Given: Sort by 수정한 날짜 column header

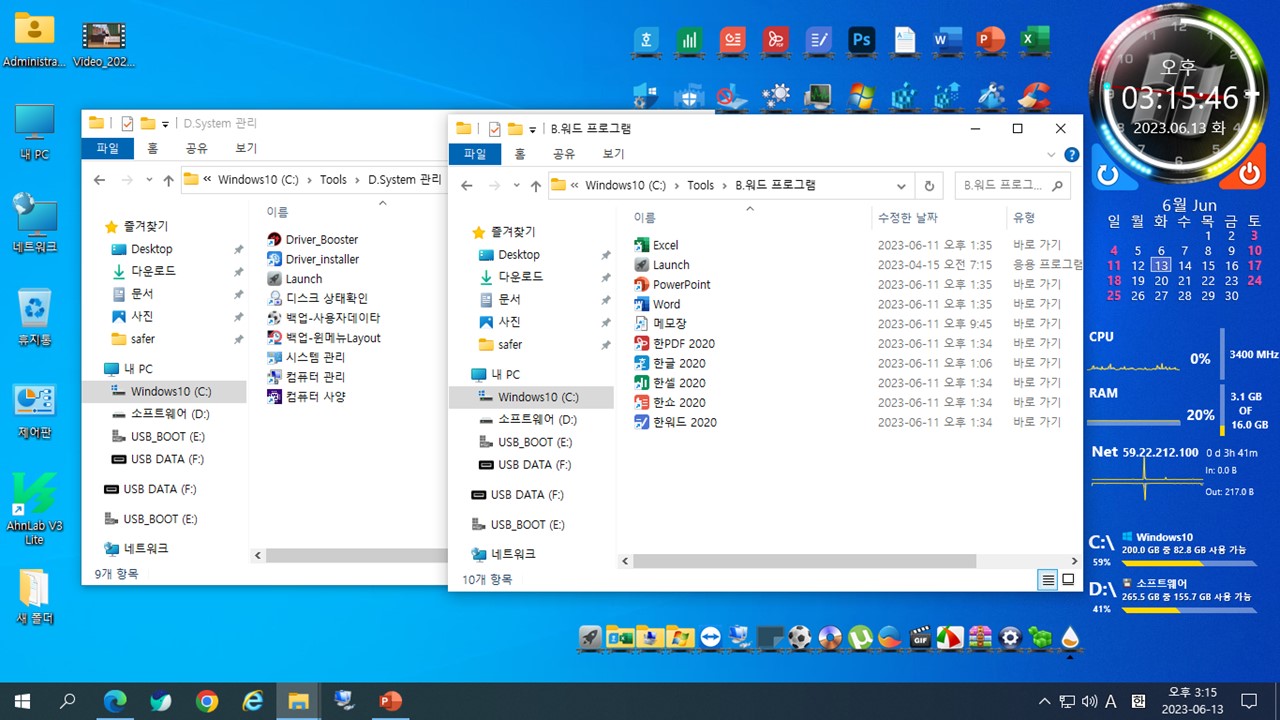Looking at the screenshot, I should (x=907, y=217).
